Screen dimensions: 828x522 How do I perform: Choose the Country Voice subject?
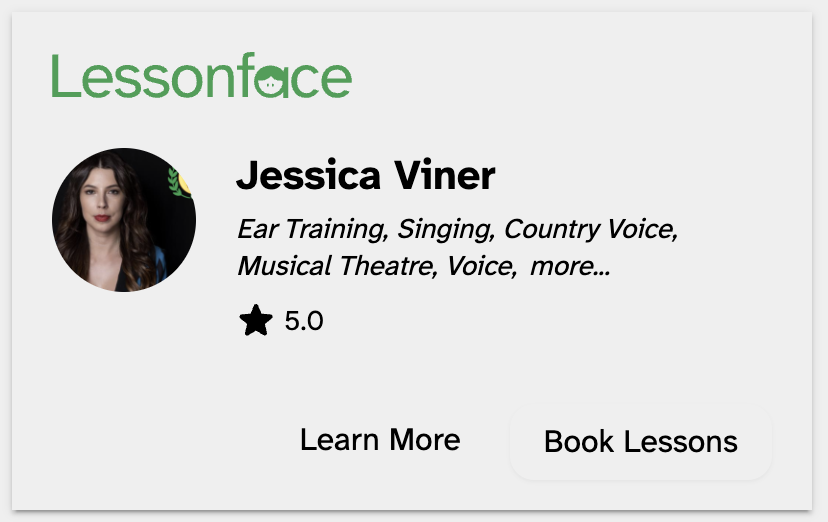click(x=590, y=229)
